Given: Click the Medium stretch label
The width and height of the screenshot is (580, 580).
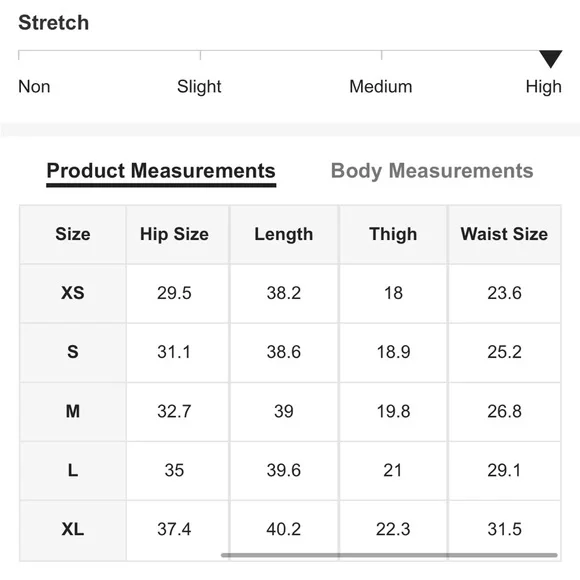Looking at the screenshot, I should click(381, 87).
